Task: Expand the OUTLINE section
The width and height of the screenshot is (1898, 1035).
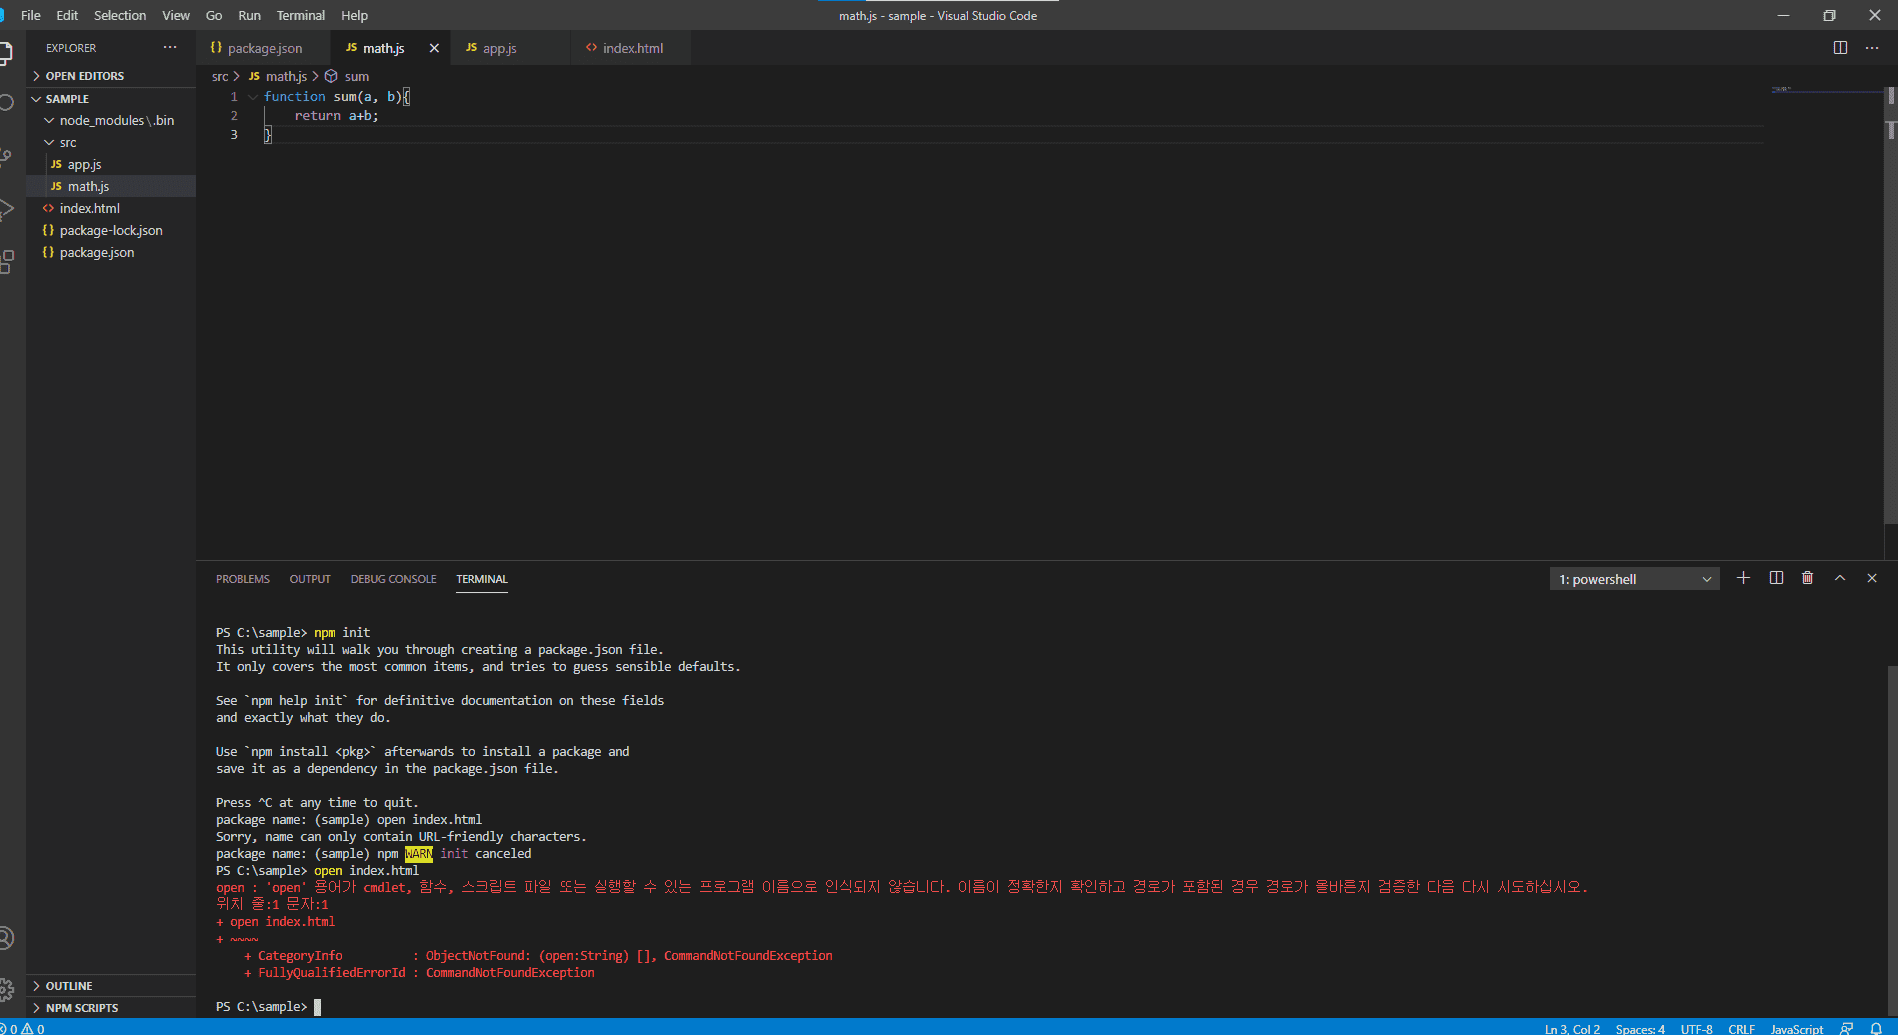Action: (111, 986)
